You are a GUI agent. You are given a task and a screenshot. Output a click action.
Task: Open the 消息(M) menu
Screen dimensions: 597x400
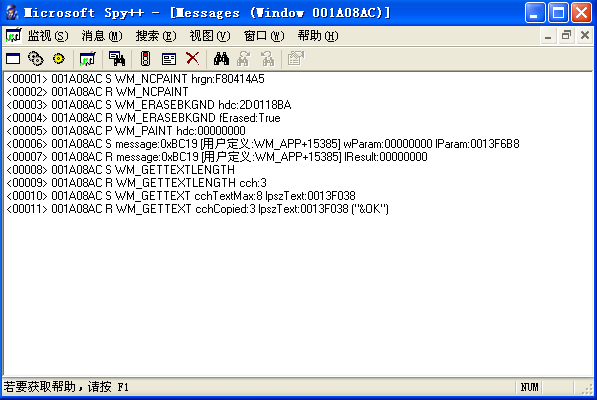[x=102, y=36]
